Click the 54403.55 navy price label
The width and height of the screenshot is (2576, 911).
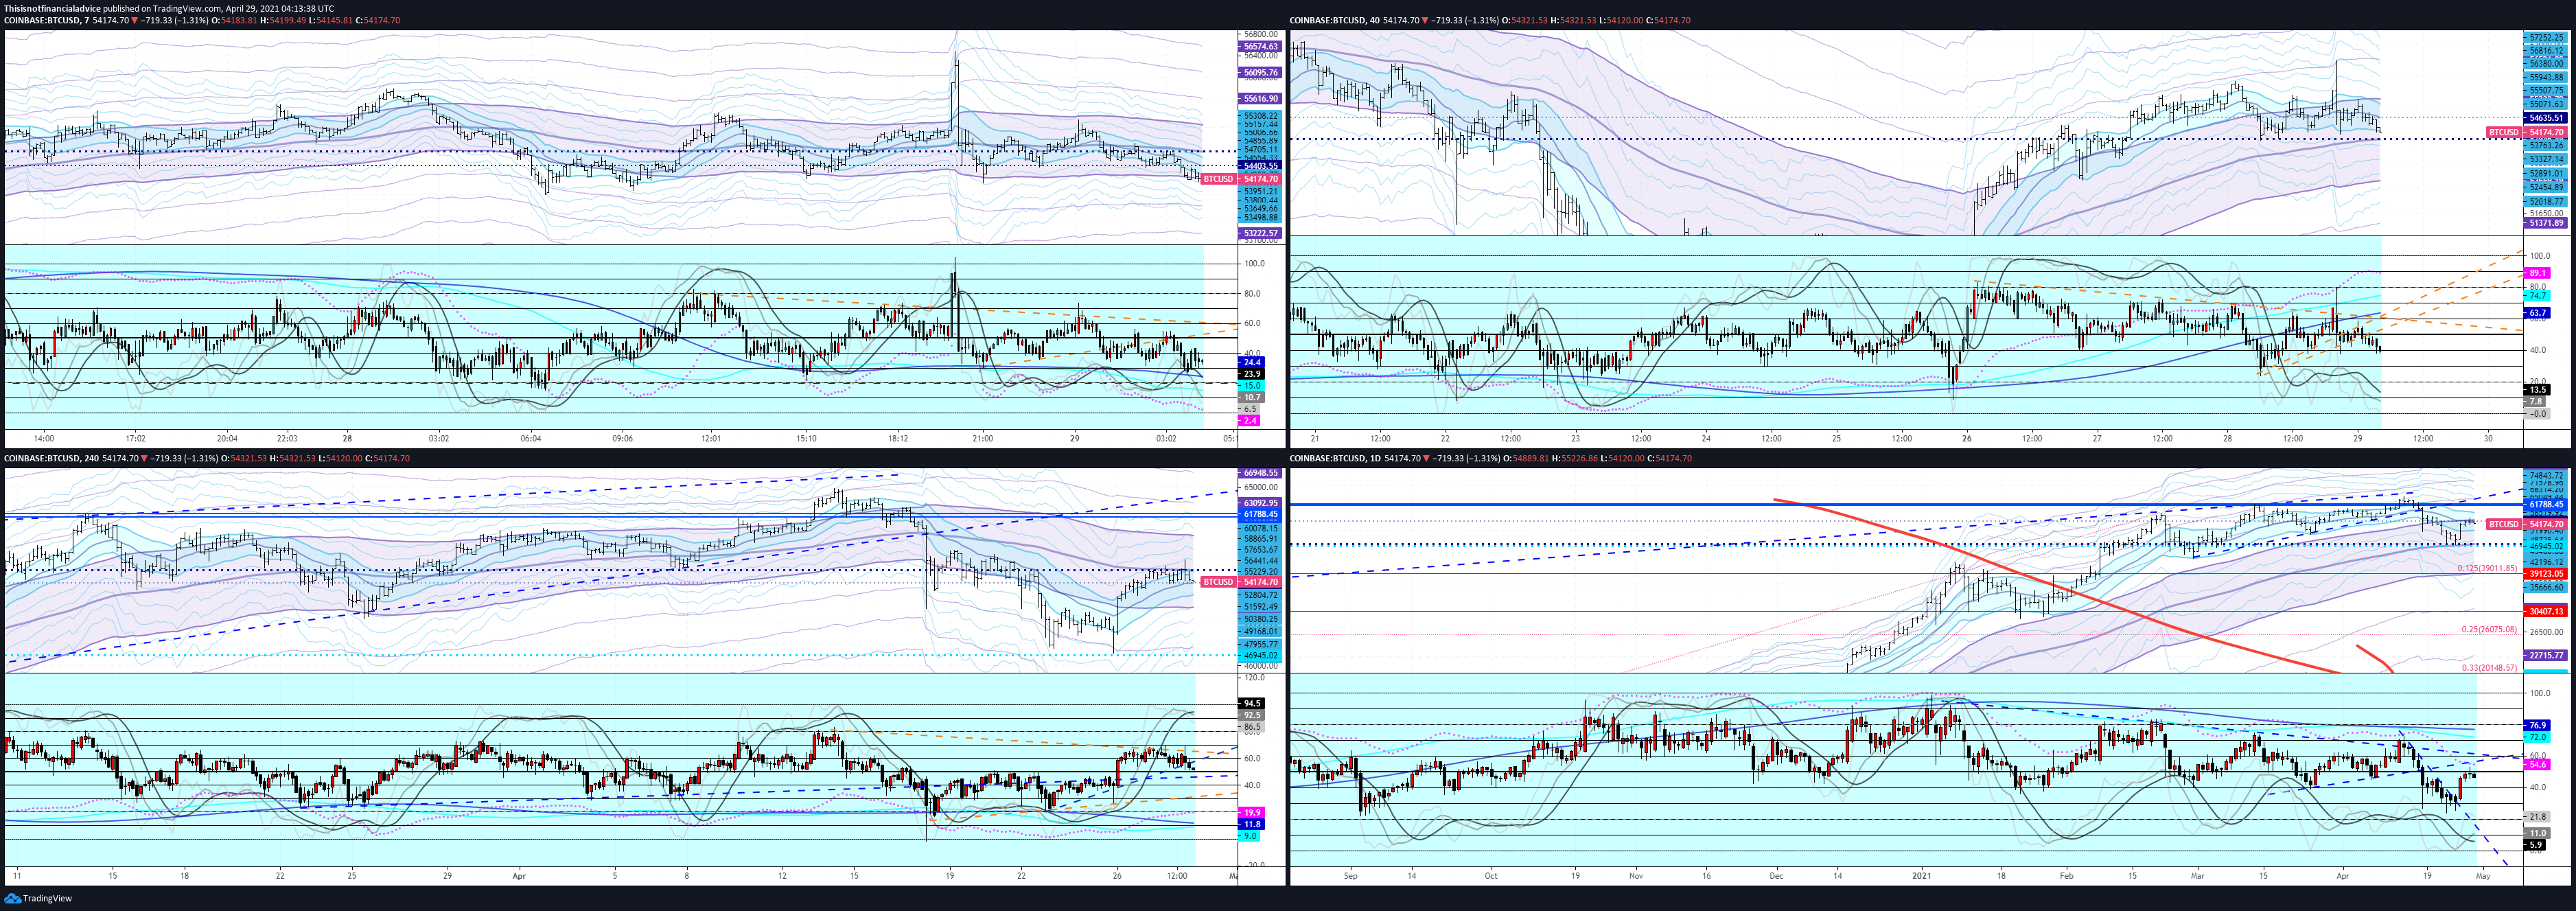click(x=1260, y=166)
